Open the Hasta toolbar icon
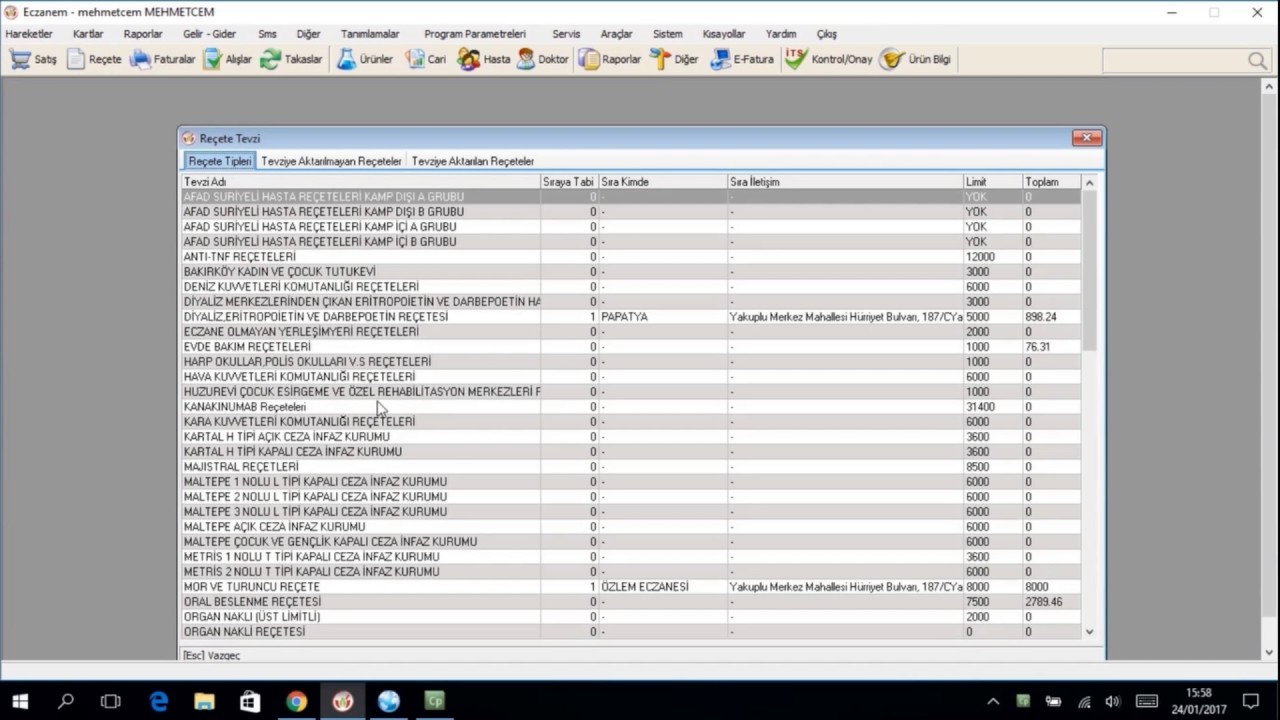 (x=484, y=59)
